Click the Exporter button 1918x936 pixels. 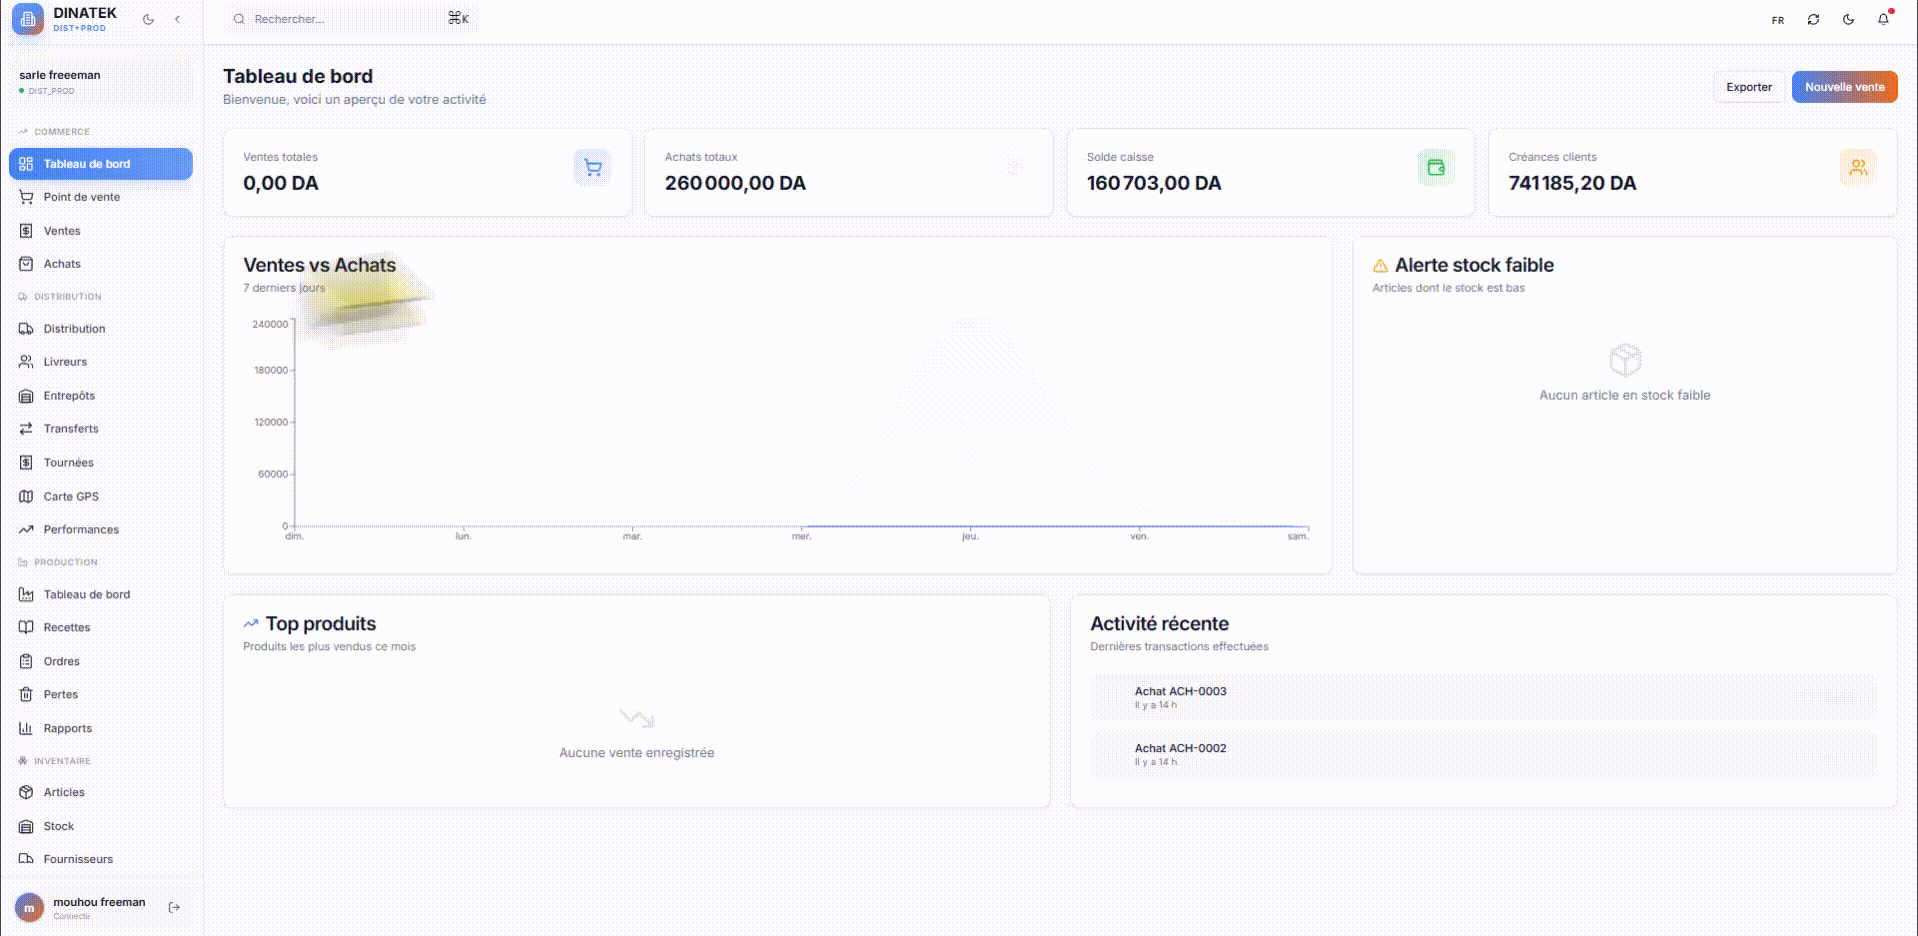pos(1748,87)
